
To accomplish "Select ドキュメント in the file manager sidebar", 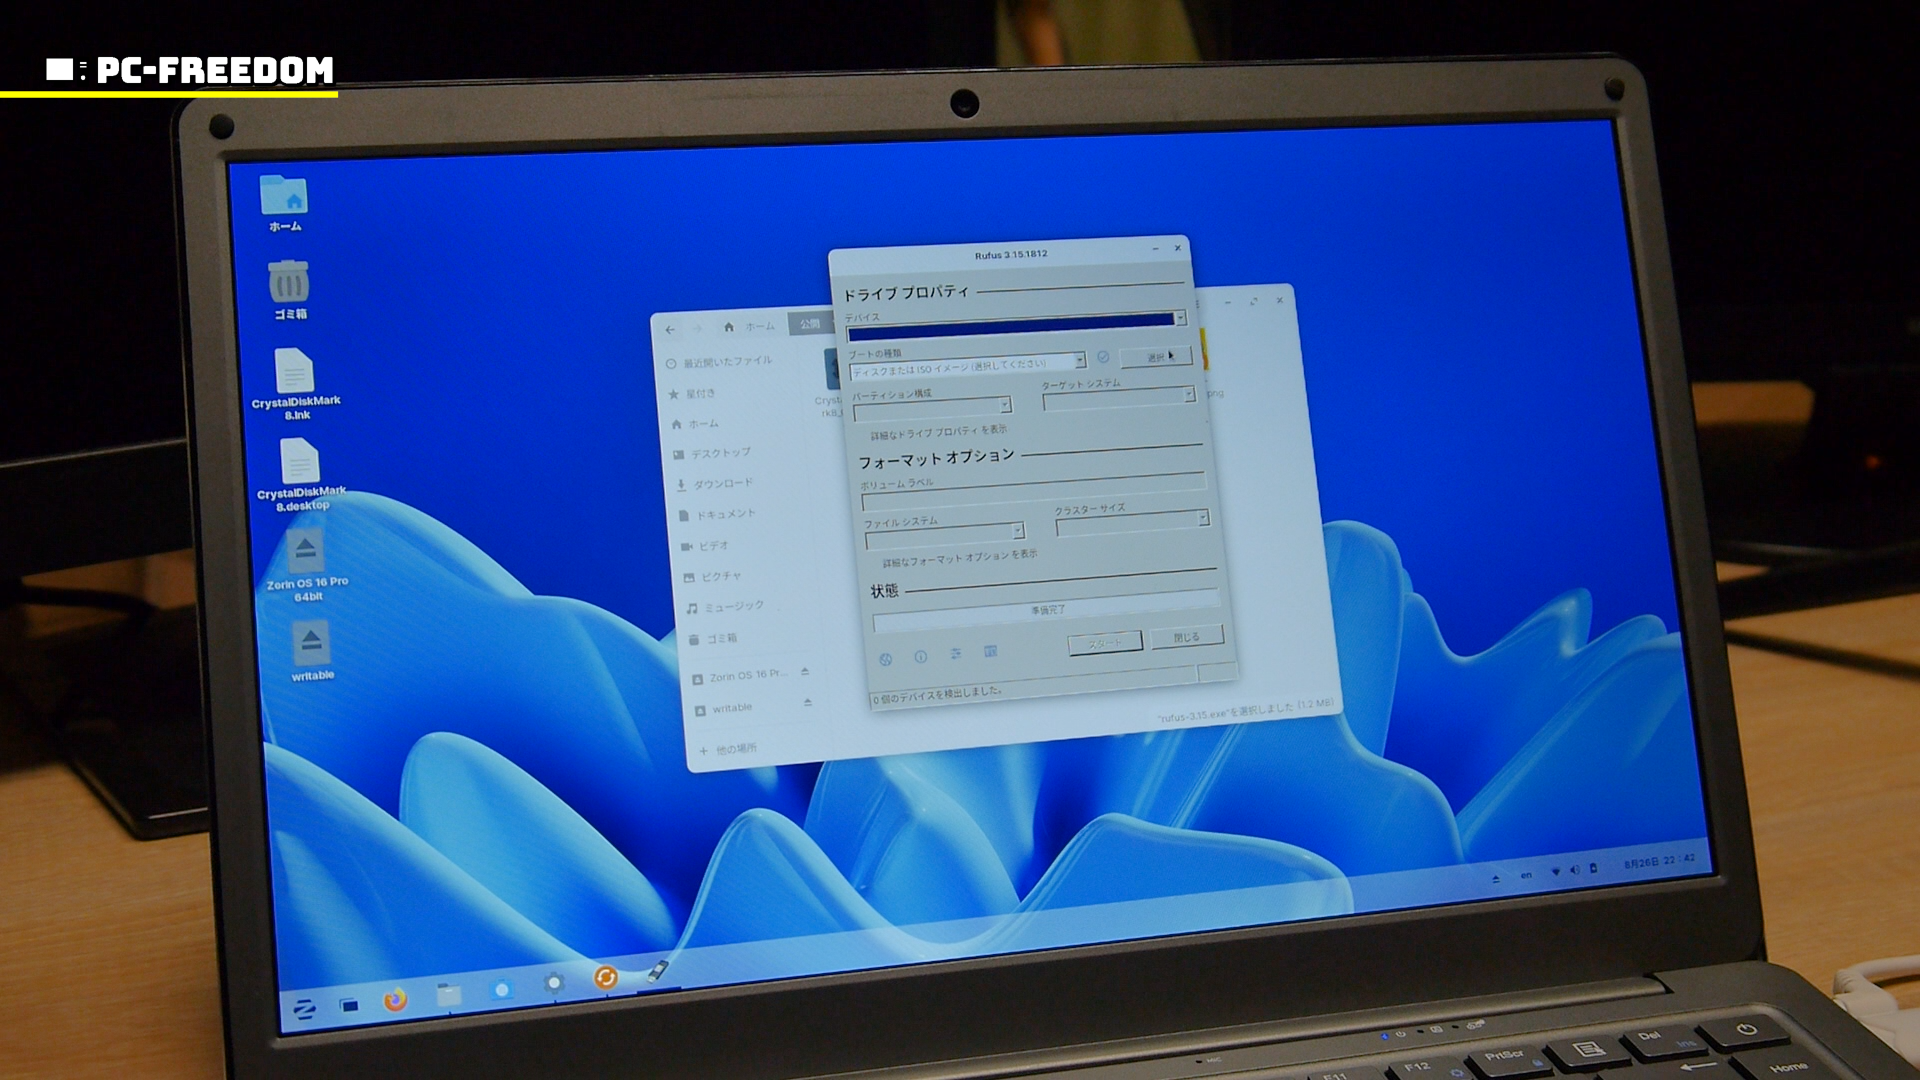I will click(x=725, y=514).
